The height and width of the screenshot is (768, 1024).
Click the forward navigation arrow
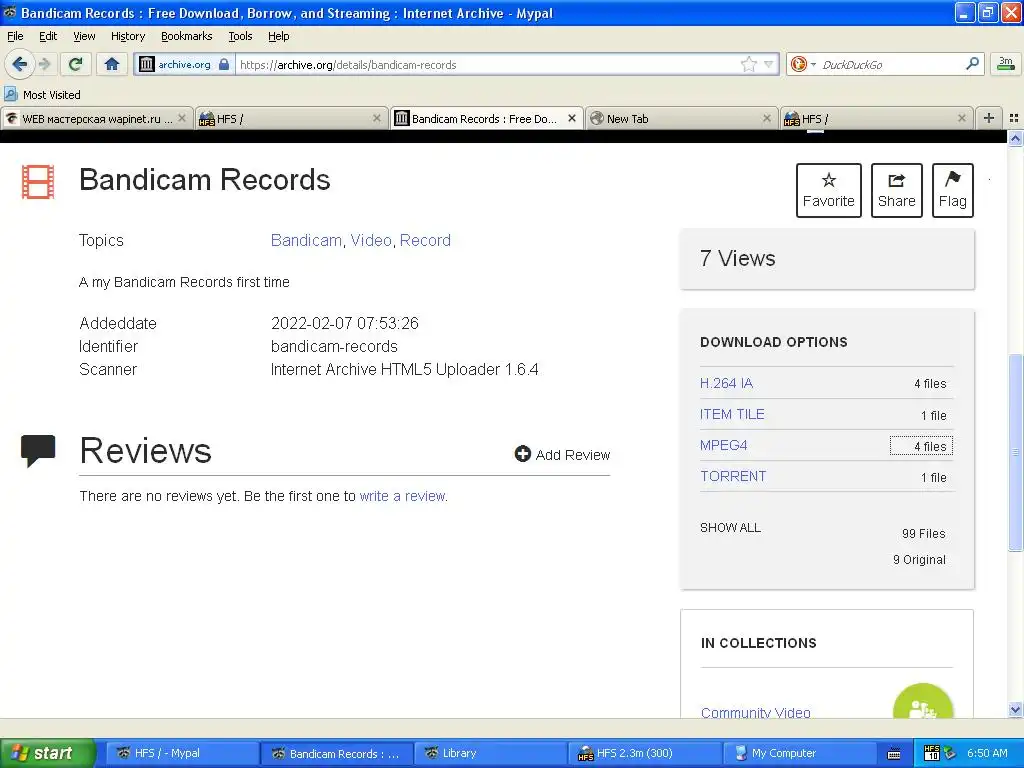click(x=44, y=64)
